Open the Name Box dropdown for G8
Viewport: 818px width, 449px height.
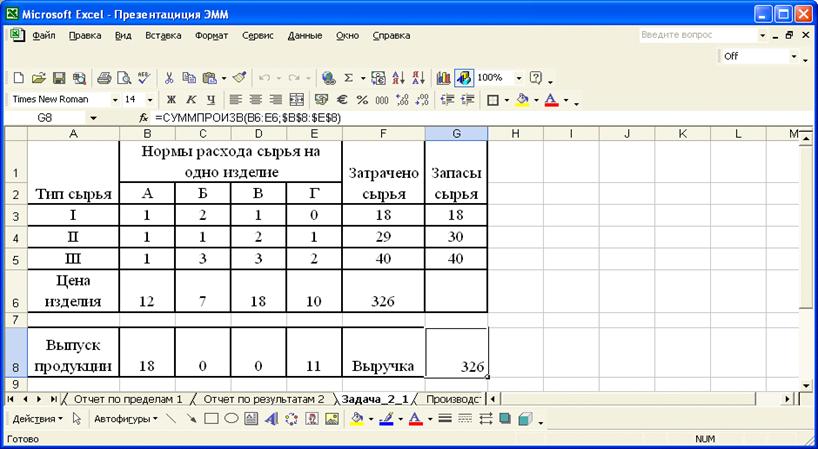[93, 118]
